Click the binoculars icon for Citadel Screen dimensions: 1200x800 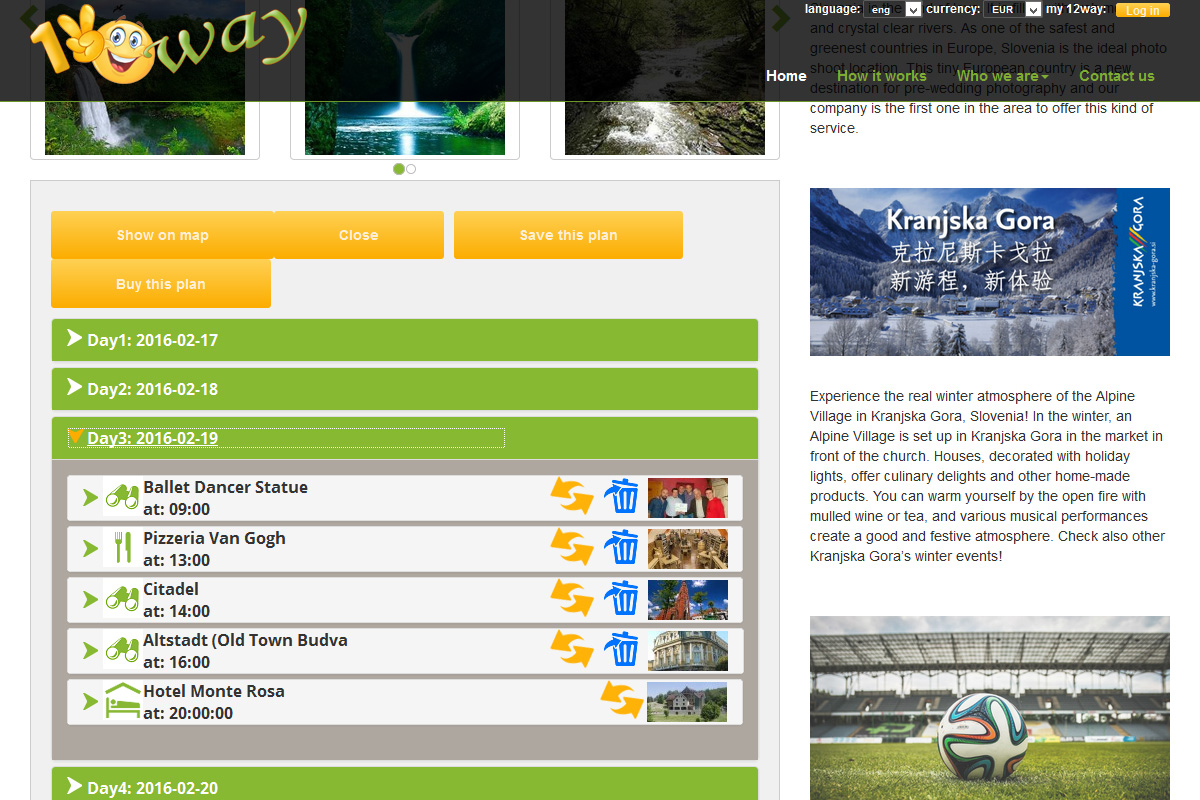[122, 599]
